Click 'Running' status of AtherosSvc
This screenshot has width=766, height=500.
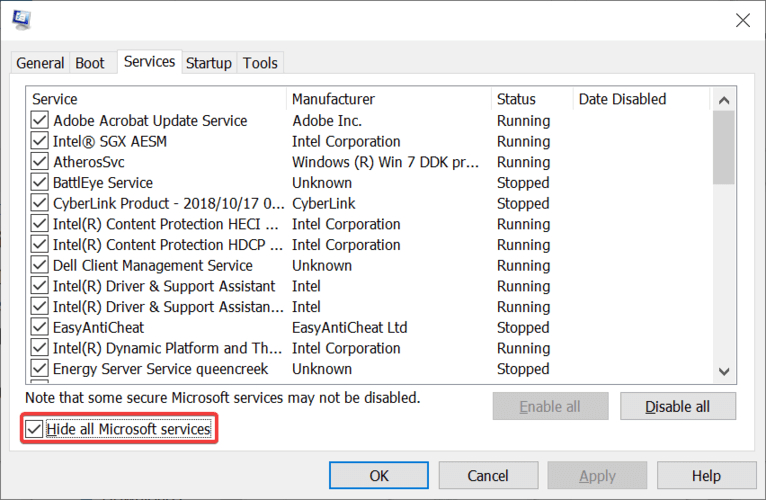pyautogui.click(x=524, y=162)
